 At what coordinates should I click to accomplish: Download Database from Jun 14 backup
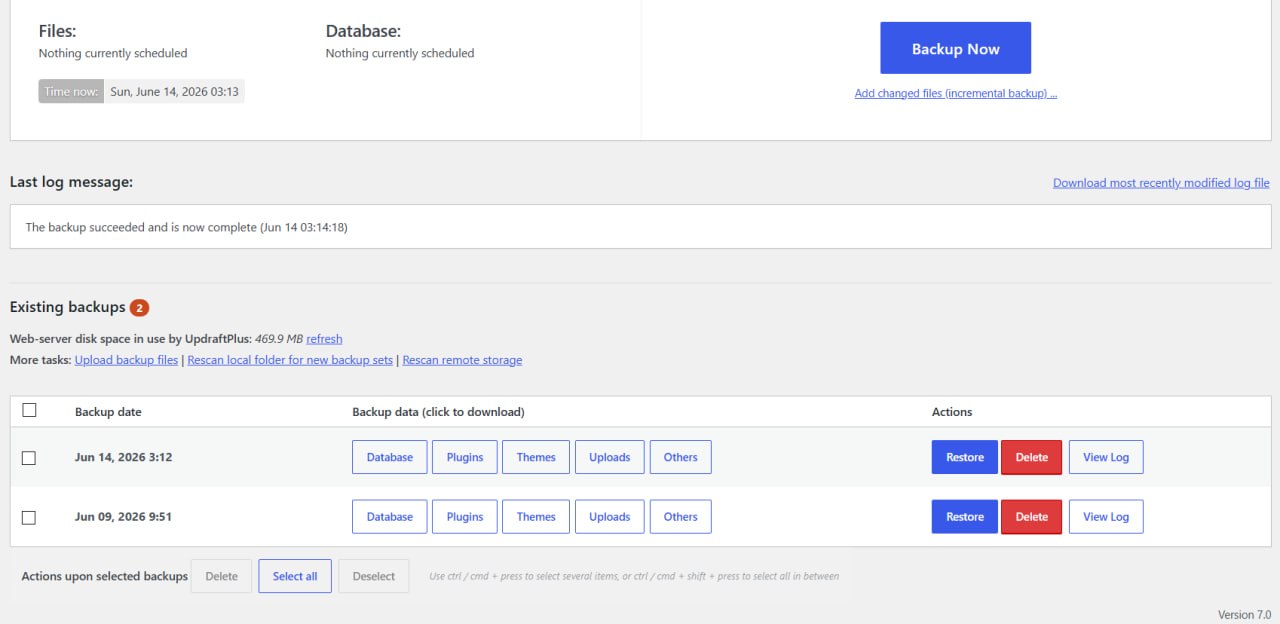point(389,457)
